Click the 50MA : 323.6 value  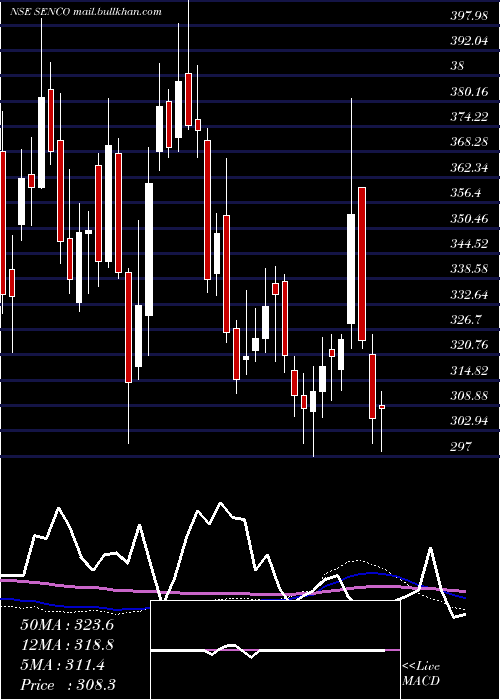[x=67, y=625]
